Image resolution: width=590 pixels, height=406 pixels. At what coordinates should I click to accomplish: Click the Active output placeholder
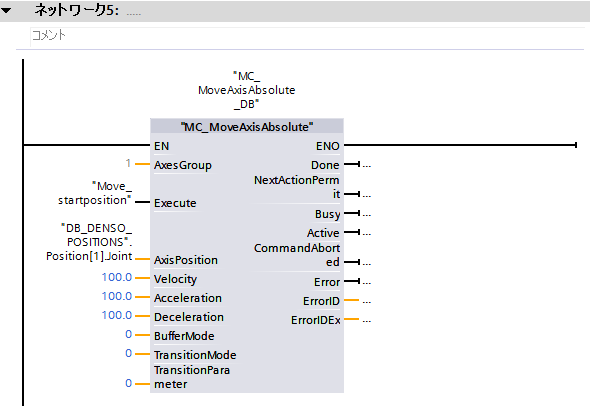tap(367, 234)
